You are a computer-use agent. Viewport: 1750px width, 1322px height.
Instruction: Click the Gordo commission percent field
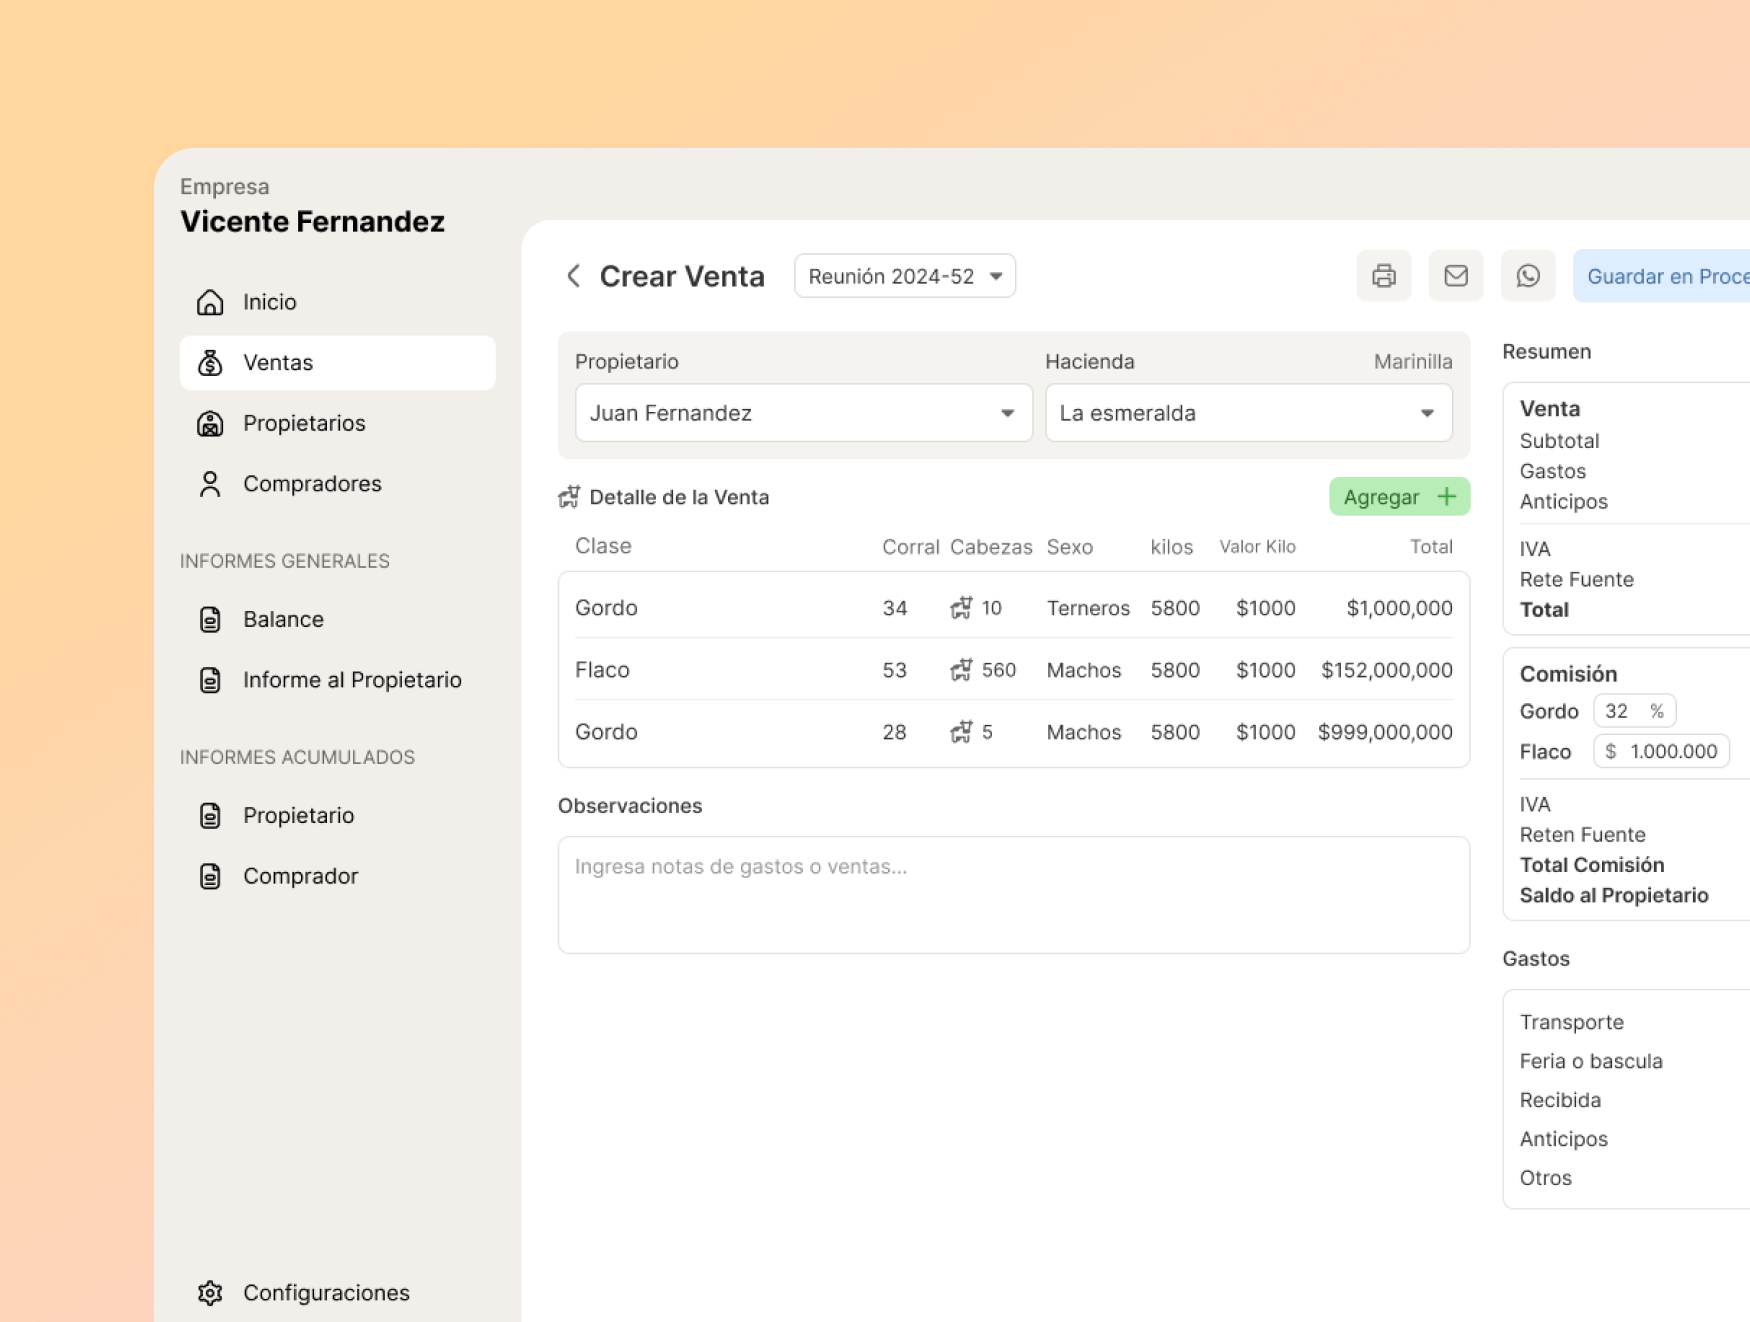[x=1634, y=711]
